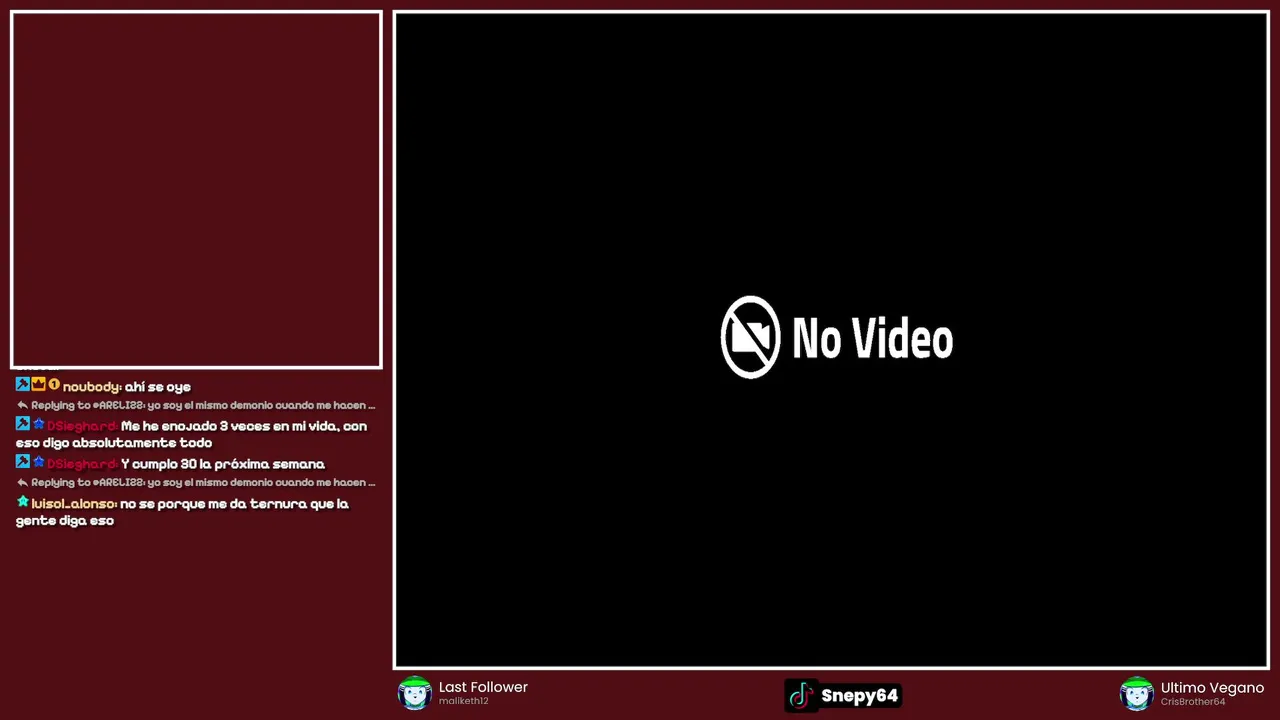Click the moderator badge on the 'Y cumplo 30' message
This screenshot has width=1280, height=720.
tap(22, 462)
